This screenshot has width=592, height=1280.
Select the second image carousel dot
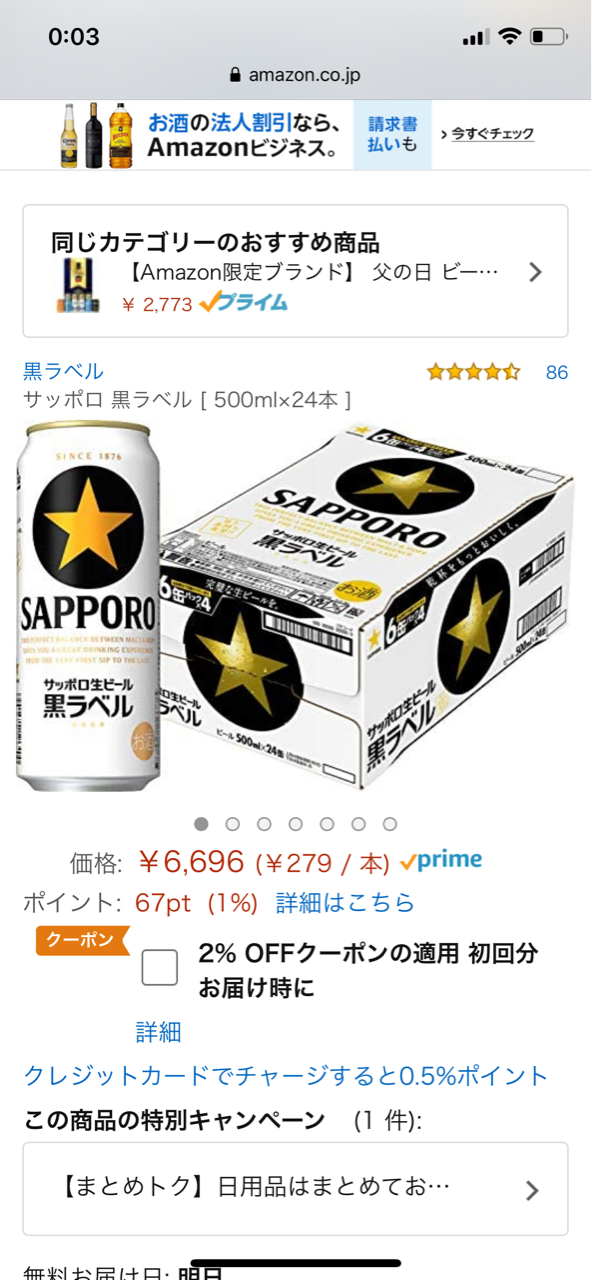233,824
